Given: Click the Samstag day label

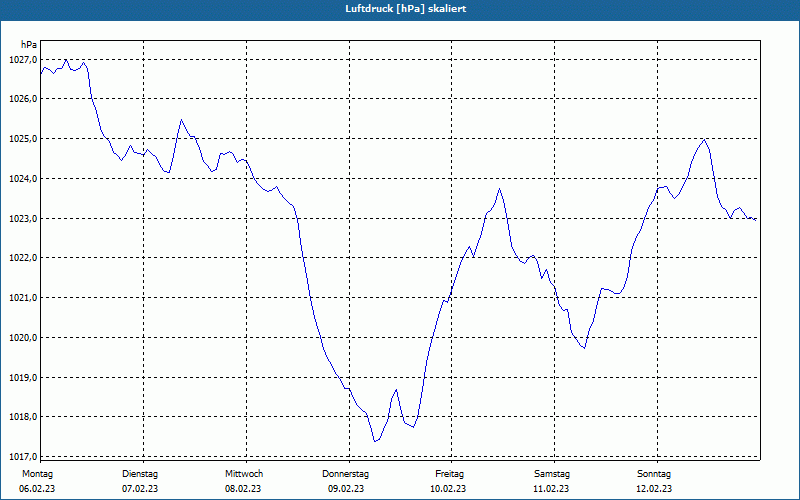Looking at the screenshot, I should [552, 474].
